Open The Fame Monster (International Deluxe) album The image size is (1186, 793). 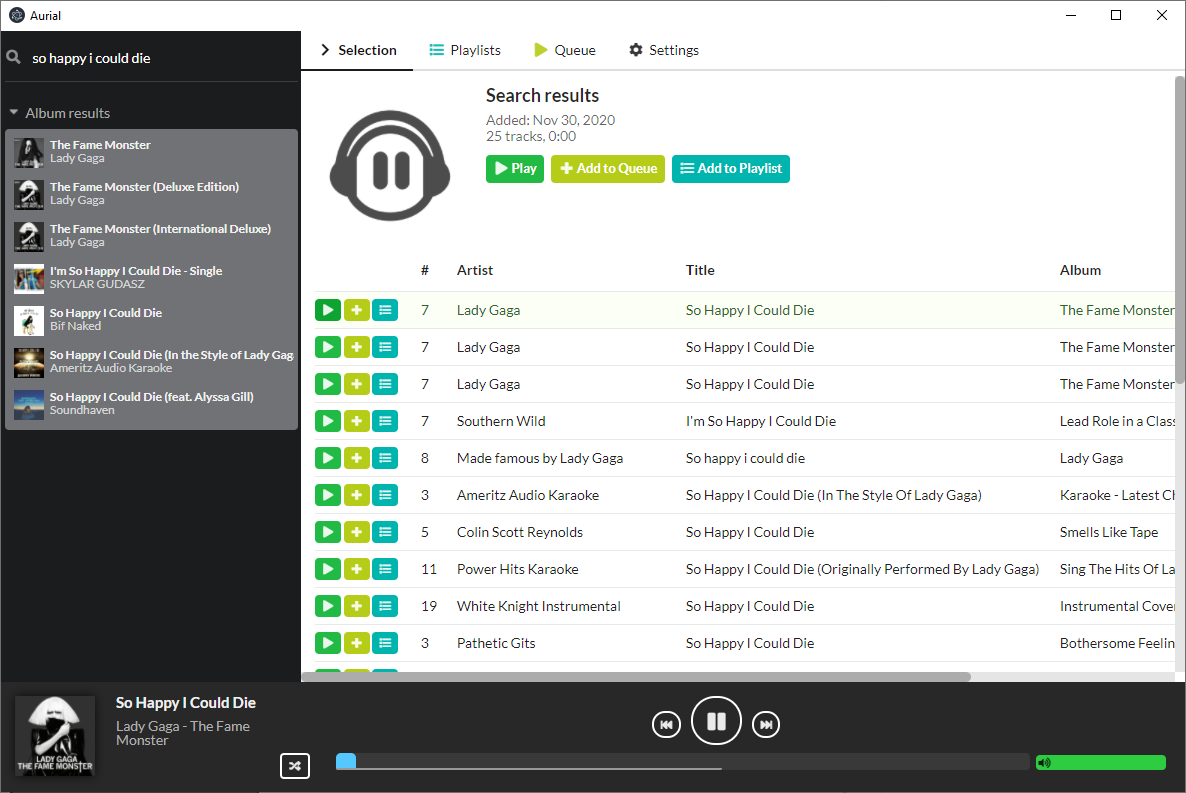[x=151, y=235]
